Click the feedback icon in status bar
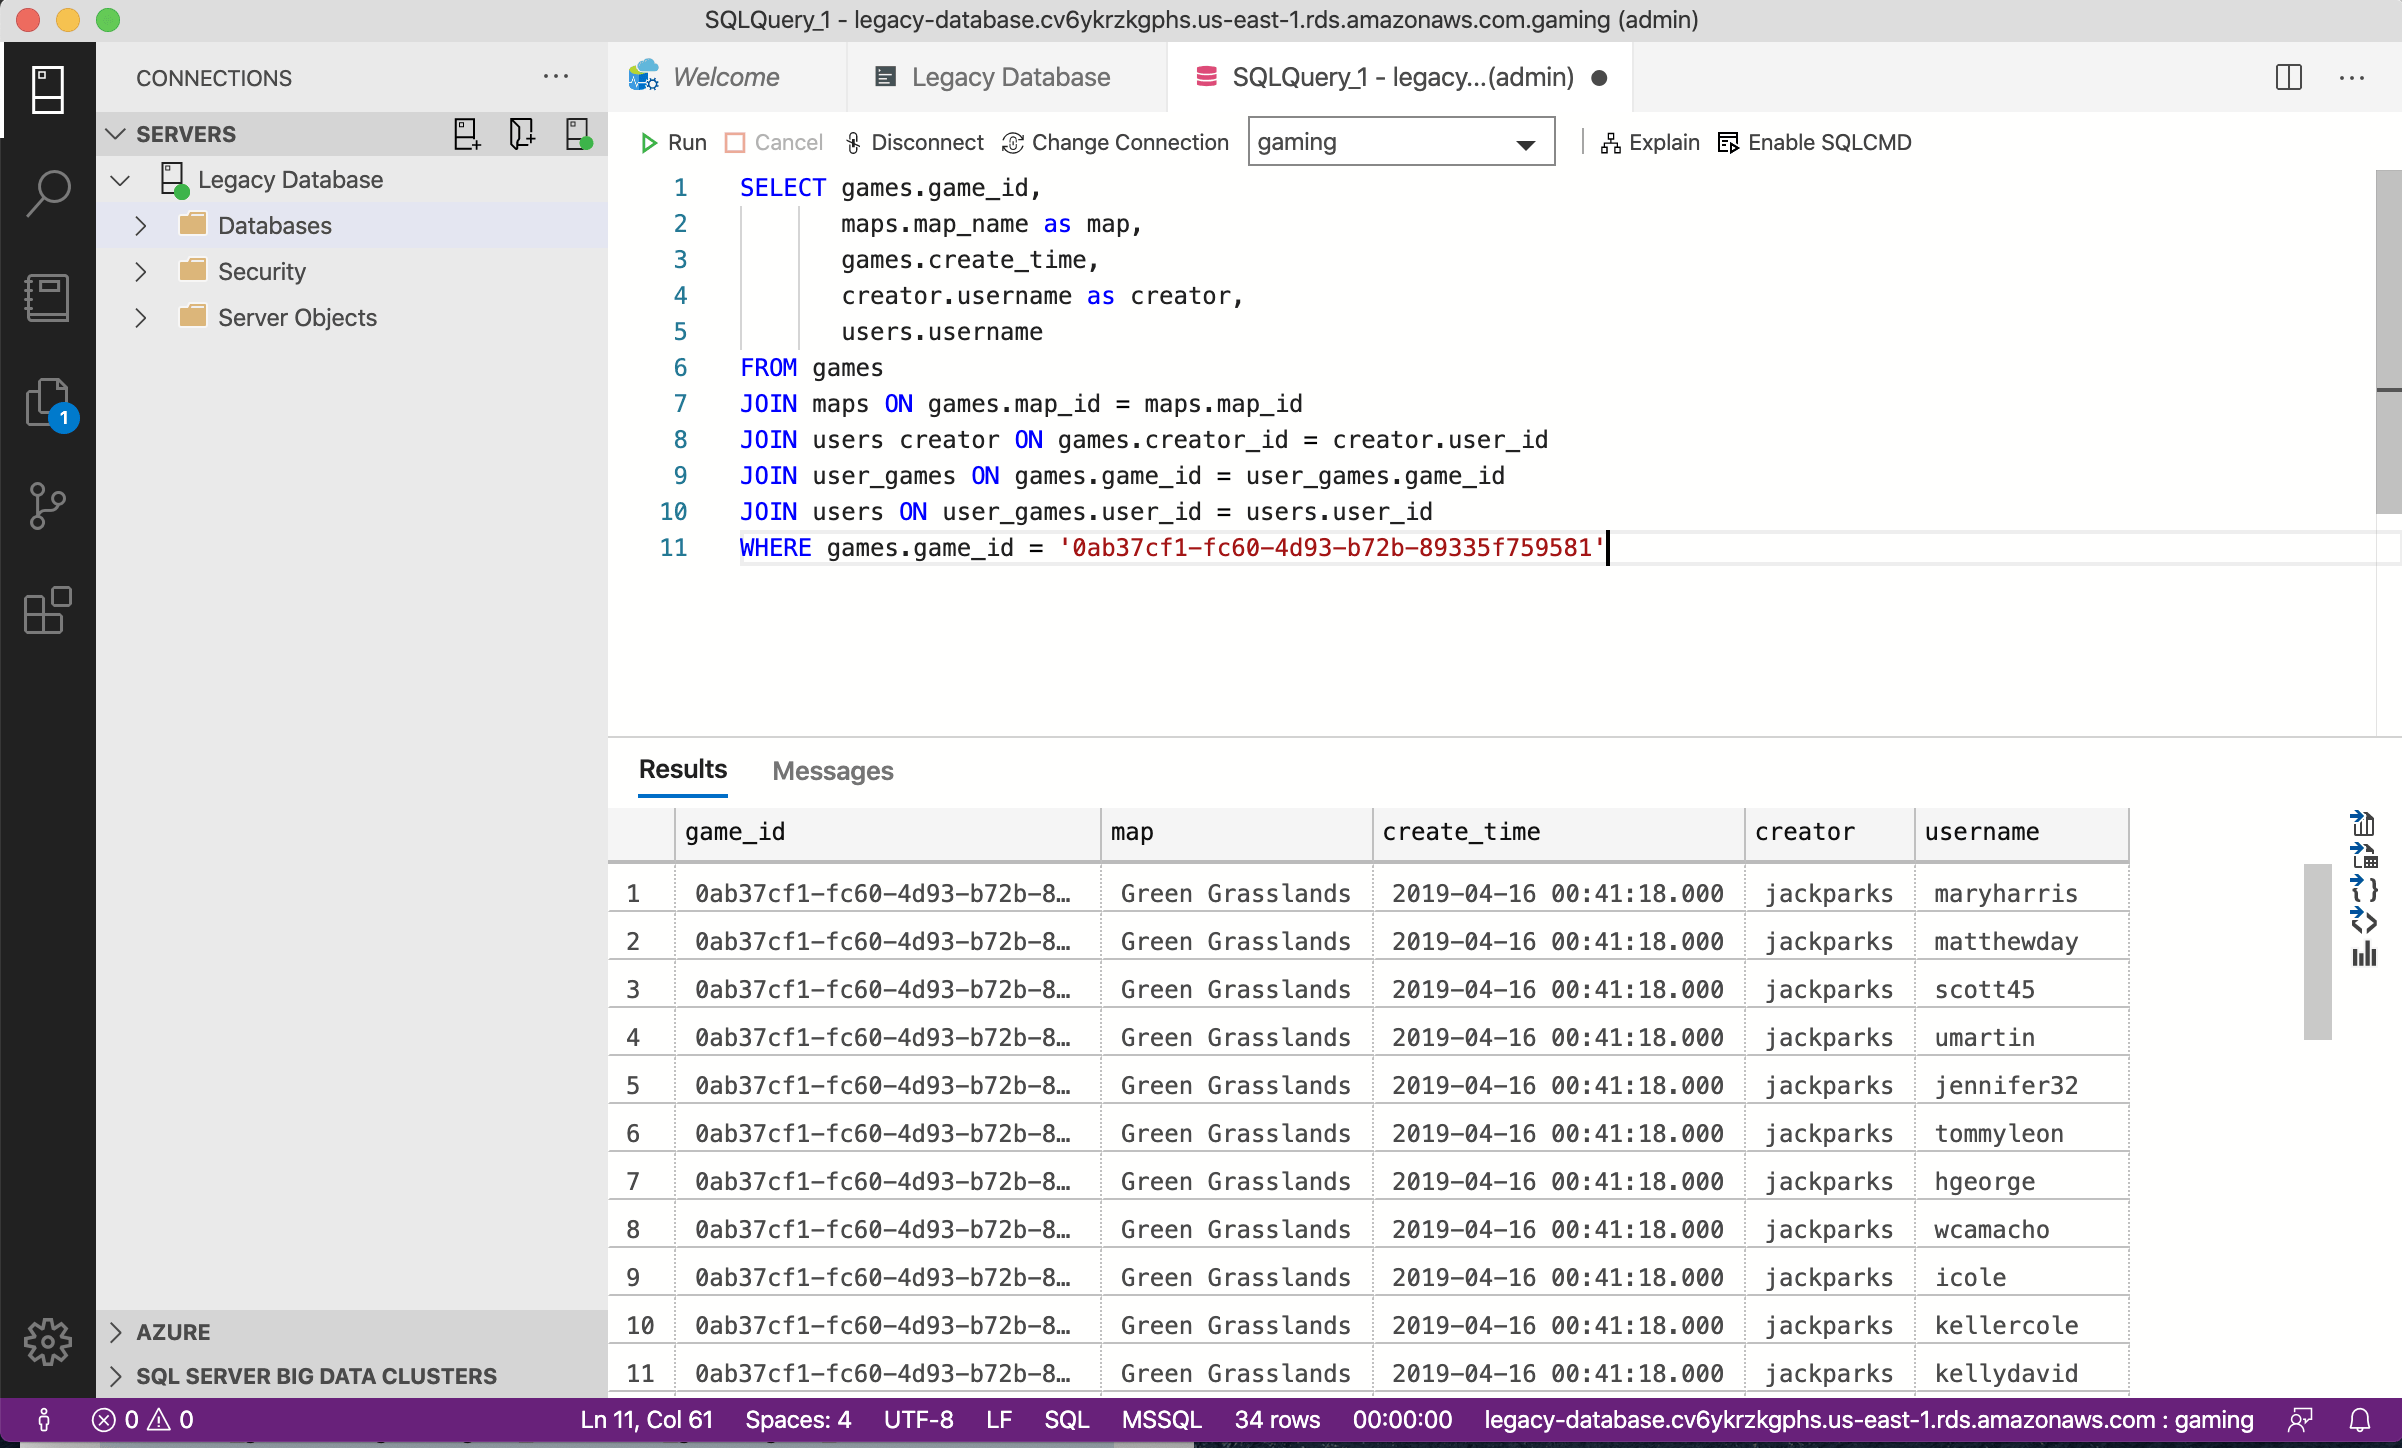 click(x=2301, y=1420)
